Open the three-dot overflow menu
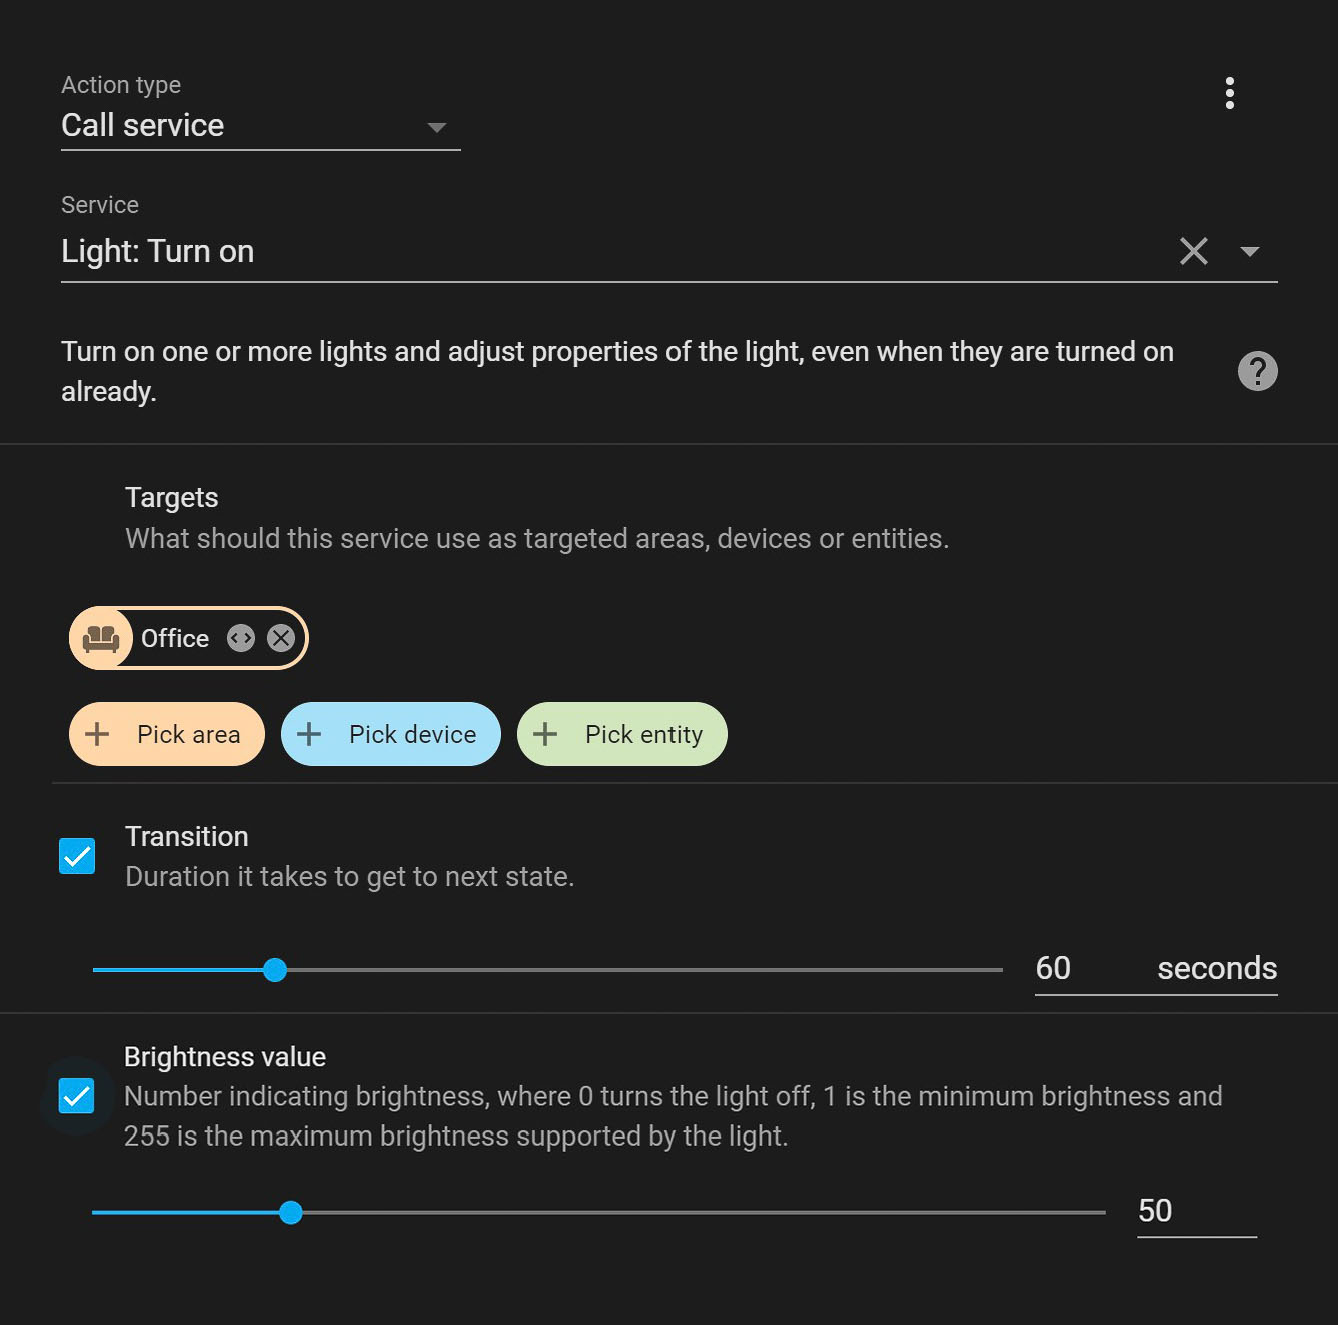The image size is (1338, 1325). click(x=1229, y=93)
